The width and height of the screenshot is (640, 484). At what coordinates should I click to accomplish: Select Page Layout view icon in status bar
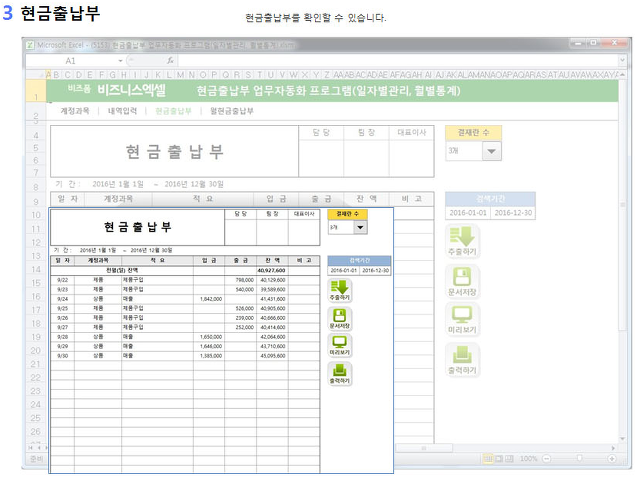tap(499, 459)
